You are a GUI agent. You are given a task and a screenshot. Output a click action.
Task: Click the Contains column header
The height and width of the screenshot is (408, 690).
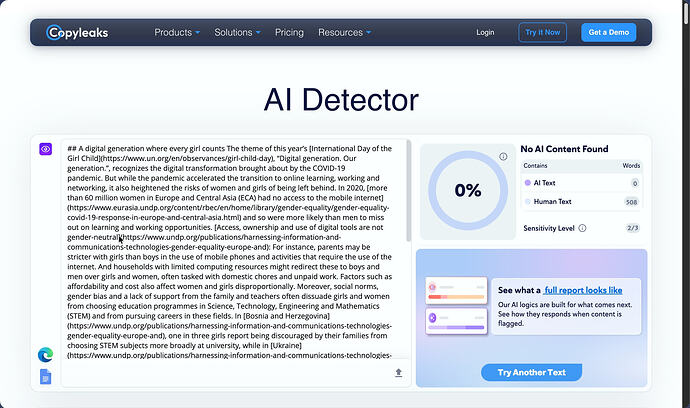(535, 165)
